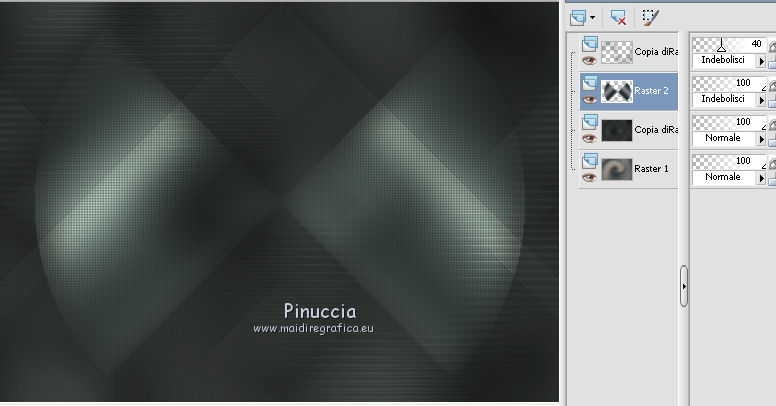Click the swirl thumbnail of Raster 1
The height and width of the screenshot is (406, 776).
pos(617,169)
